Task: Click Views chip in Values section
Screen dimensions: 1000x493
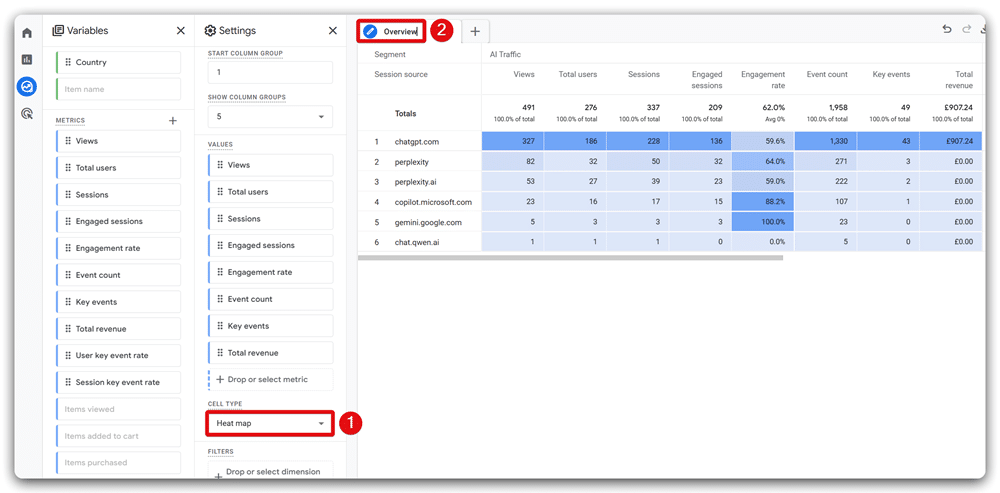Action: pyautogui.click(x=270, y=165)
